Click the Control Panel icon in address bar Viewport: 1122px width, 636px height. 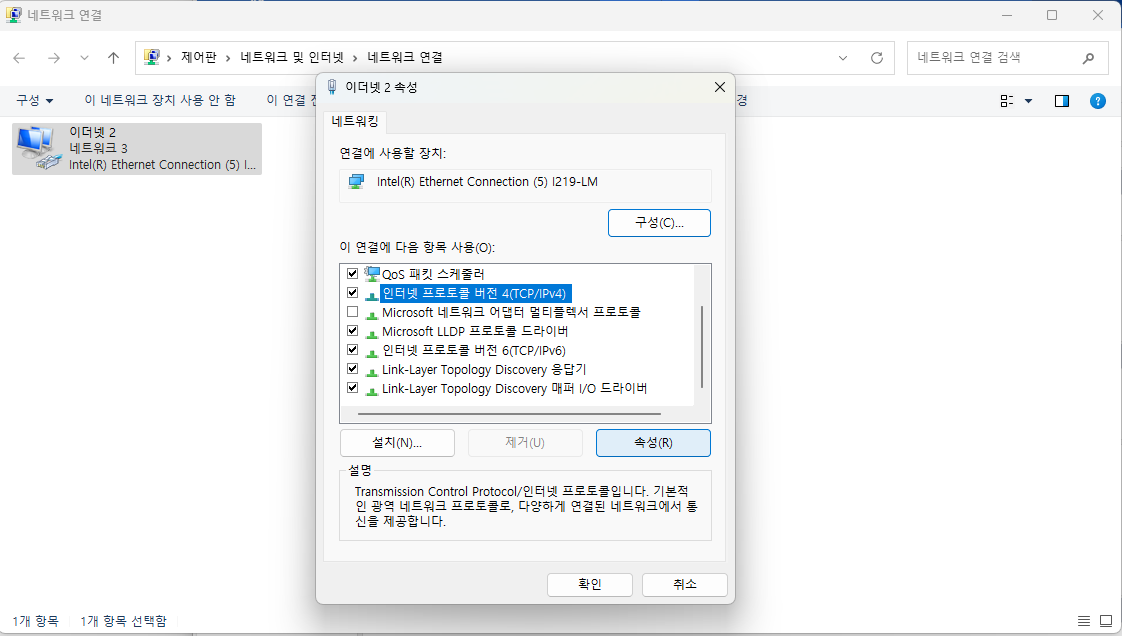coord(152,57)
